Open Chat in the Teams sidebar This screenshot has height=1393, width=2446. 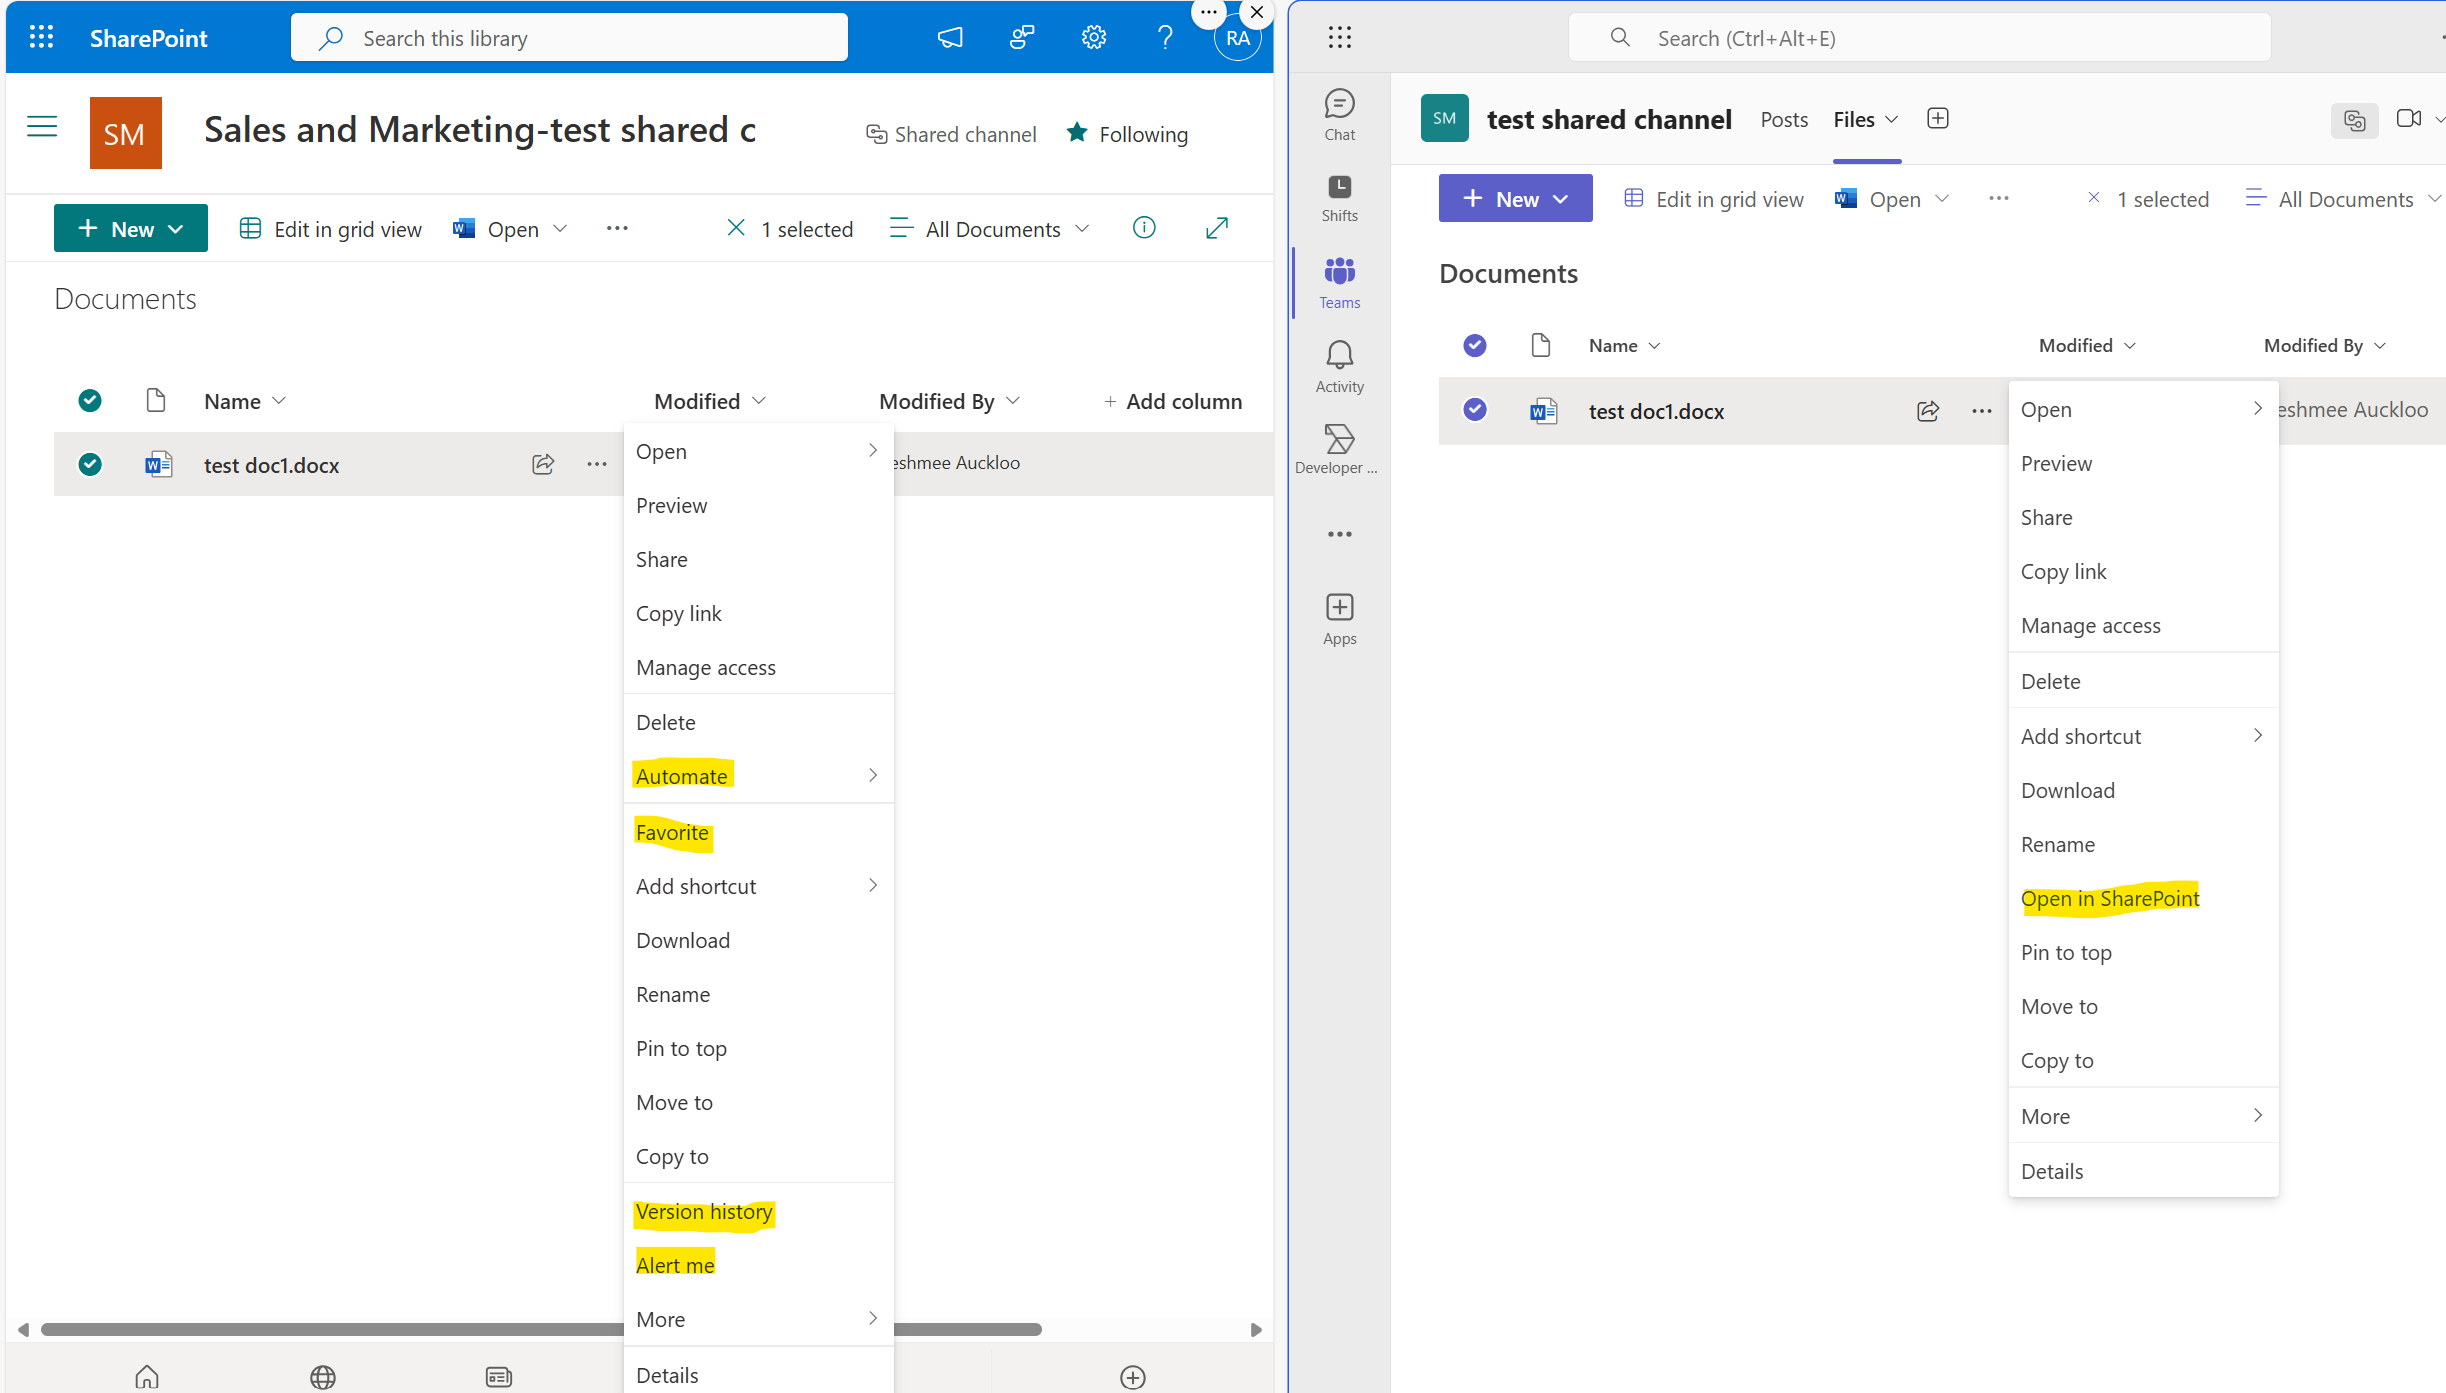tap(1339, 115)
